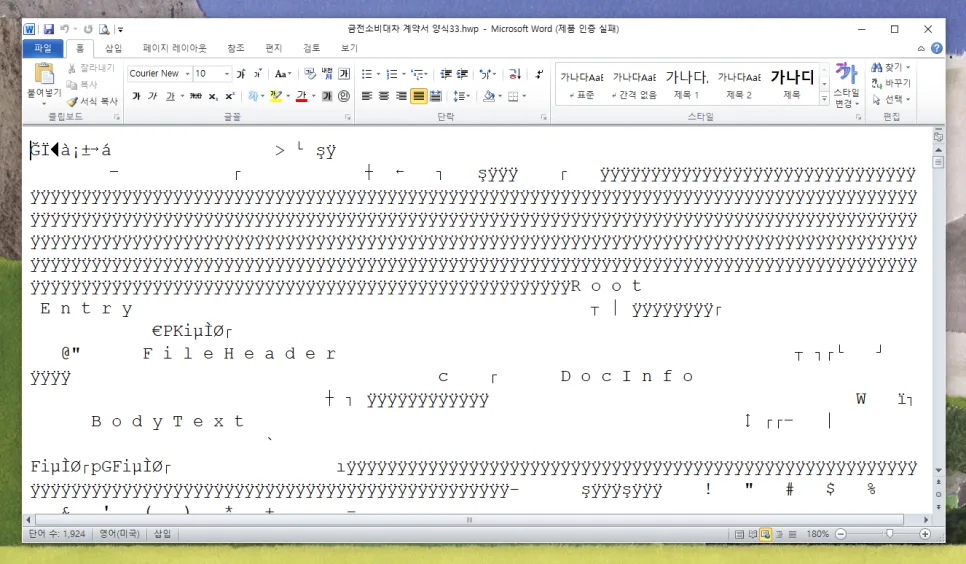Screen dimensions: 966x564
Task: Click the Bullets list icon
Action: click(x=367, y=74)
